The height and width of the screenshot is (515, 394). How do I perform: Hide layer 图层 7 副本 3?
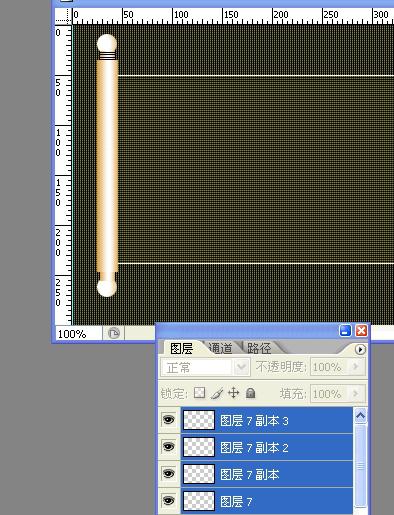tap(169, 420)
